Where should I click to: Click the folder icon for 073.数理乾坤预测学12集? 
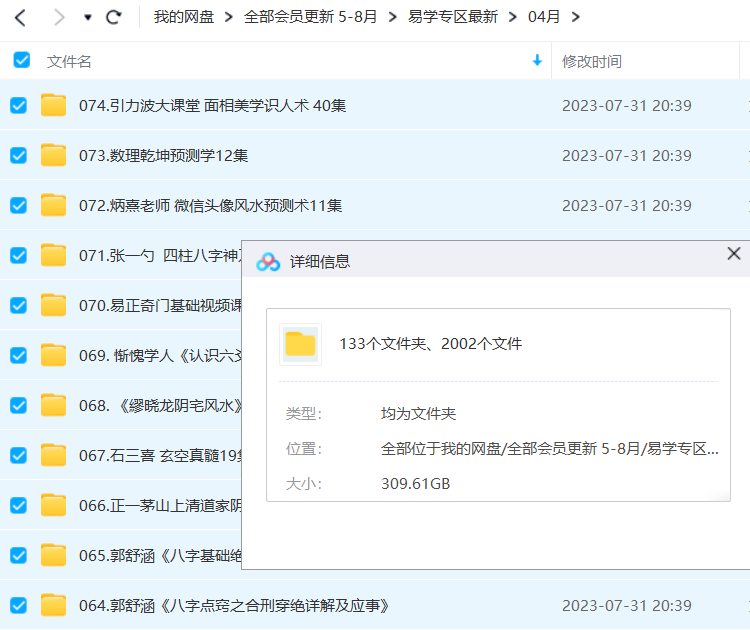(x=53, y=155)
